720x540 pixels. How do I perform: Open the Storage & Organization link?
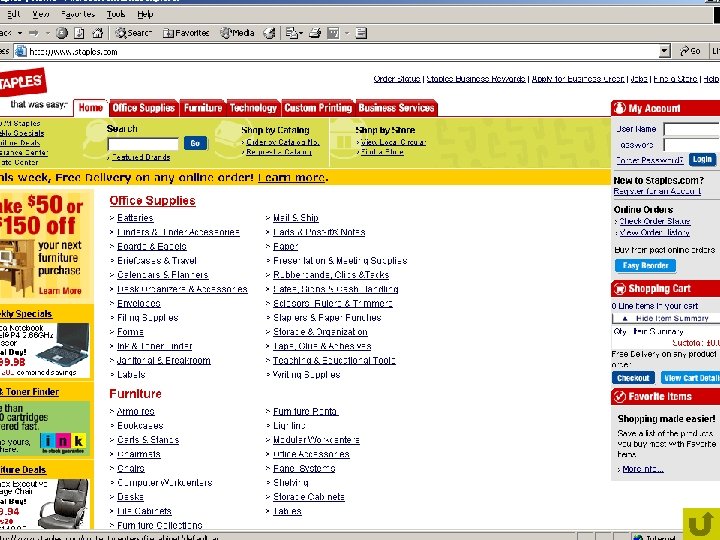[x=320, y=332]
